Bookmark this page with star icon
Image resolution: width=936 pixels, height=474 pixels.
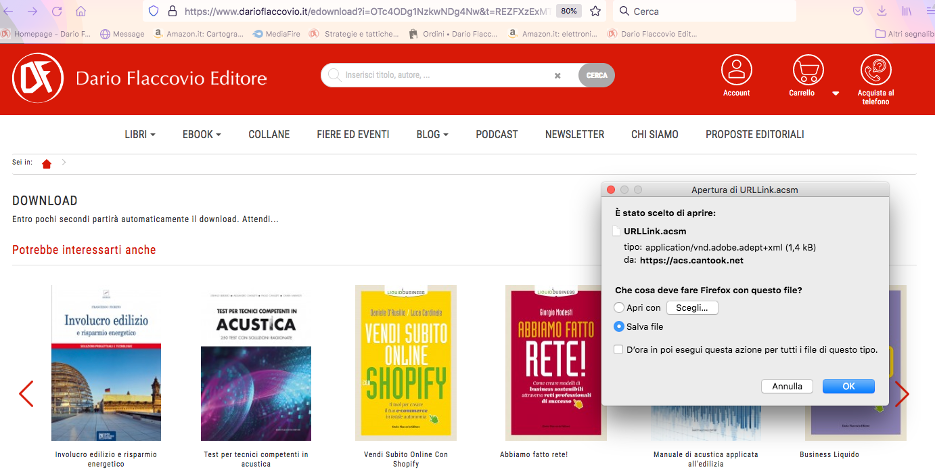595,11
